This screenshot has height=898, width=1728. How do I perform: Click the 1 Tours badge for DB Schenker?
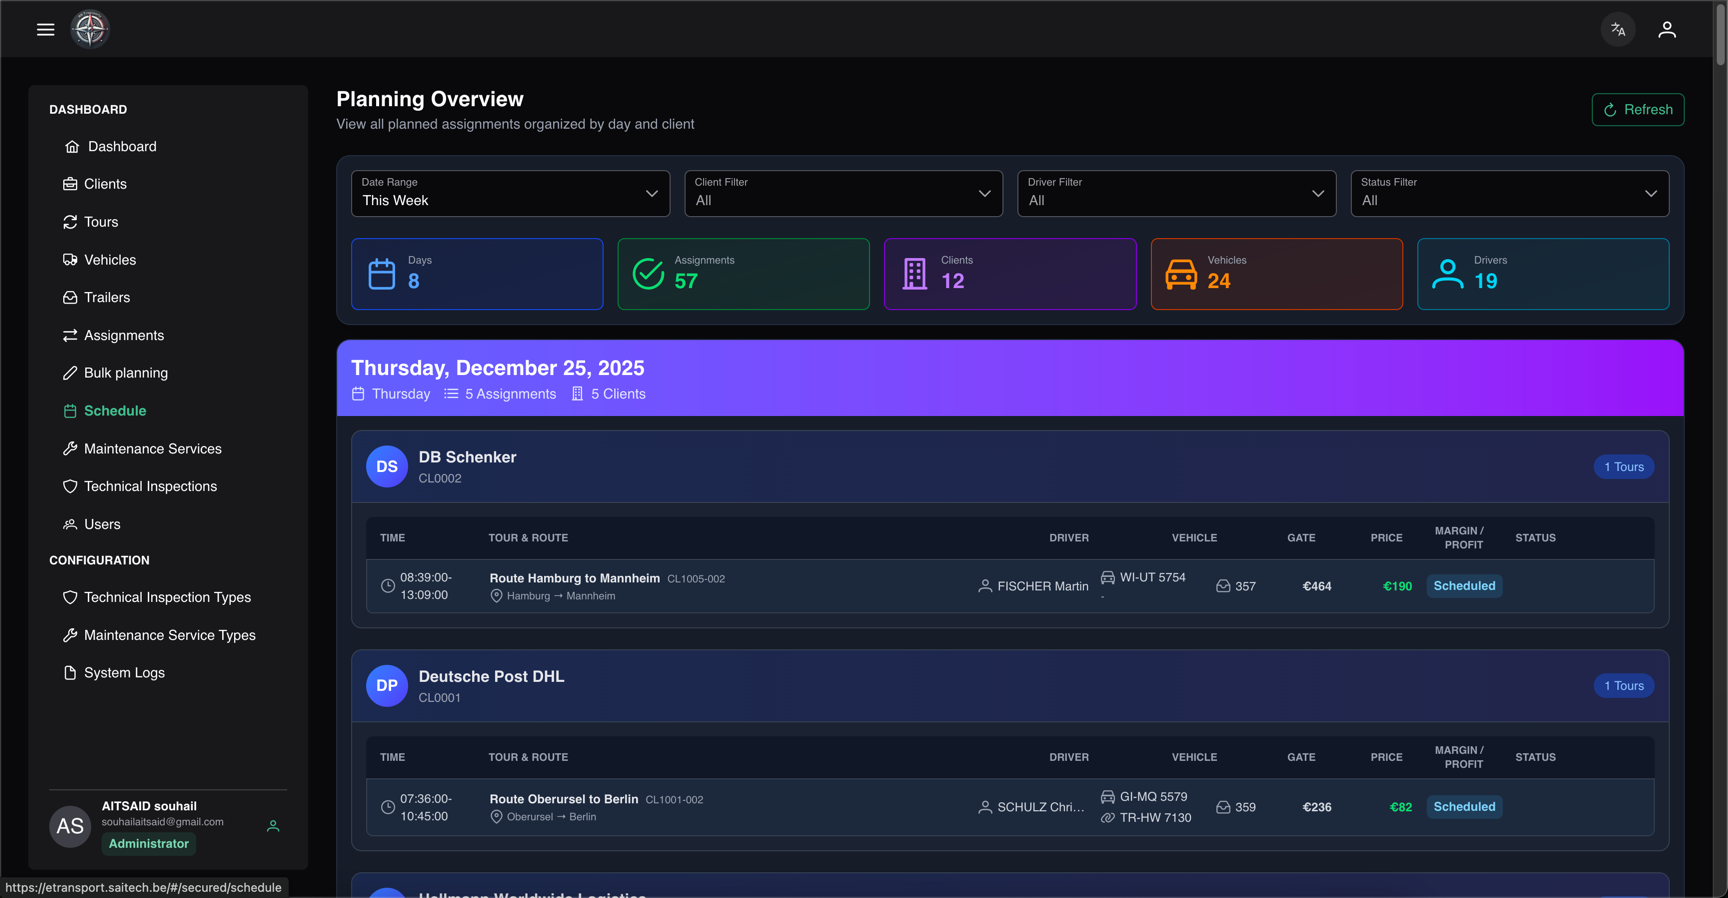1624,467
